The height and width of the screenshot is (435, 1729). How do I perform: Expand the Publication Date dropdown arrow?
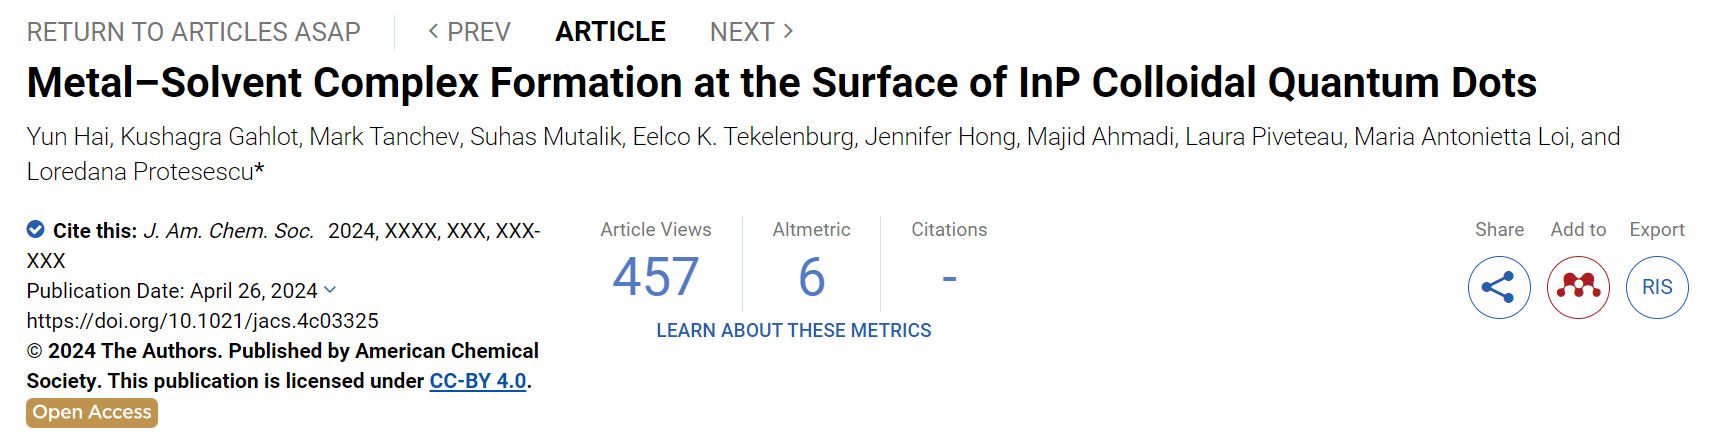[331, 290]
